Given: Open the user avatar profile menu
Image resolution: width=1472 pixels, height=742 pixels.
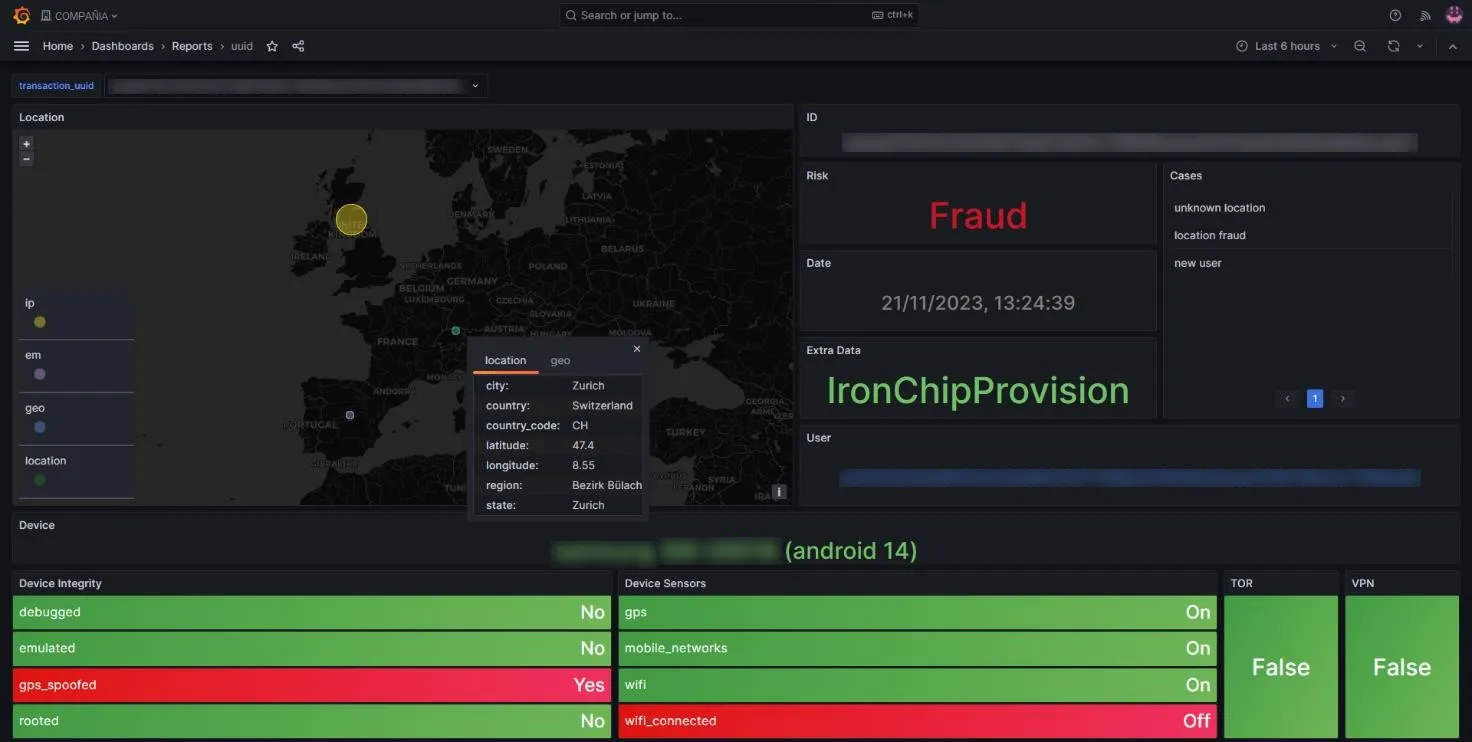Looking at the screenshot, I should click(1454, 15).
